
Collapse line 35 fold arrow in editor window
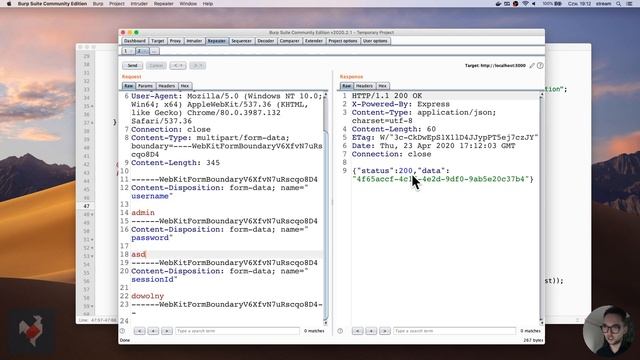(x=92, y=106)
